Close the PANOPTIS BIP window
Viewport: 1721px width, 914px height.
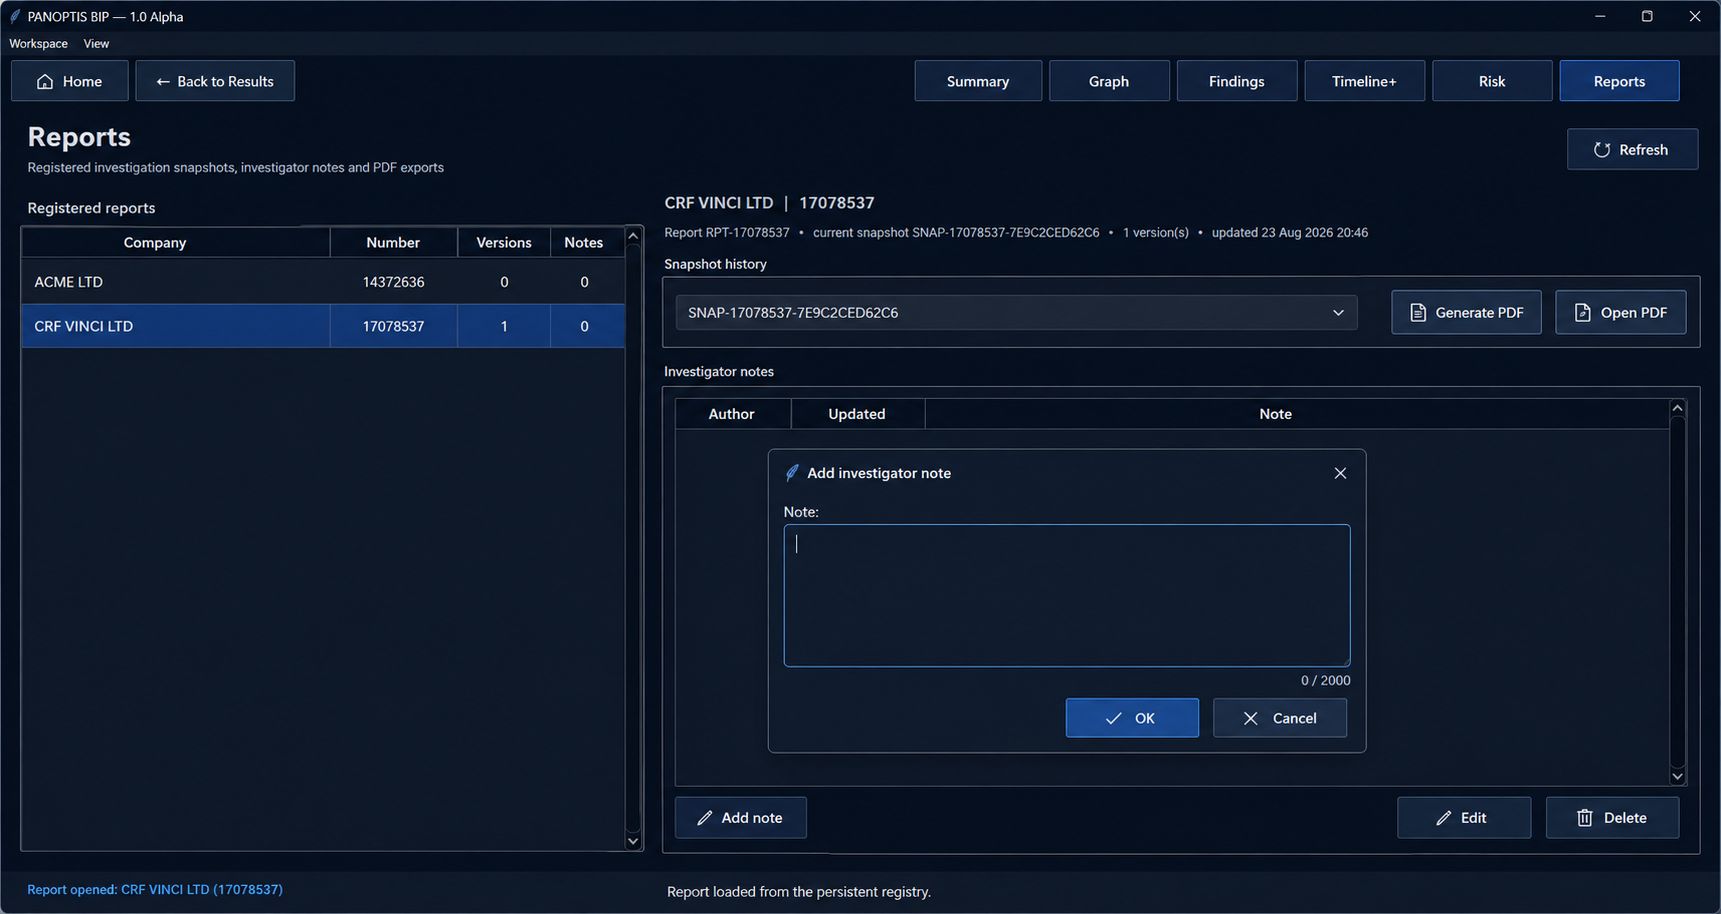coord(1695,16)
